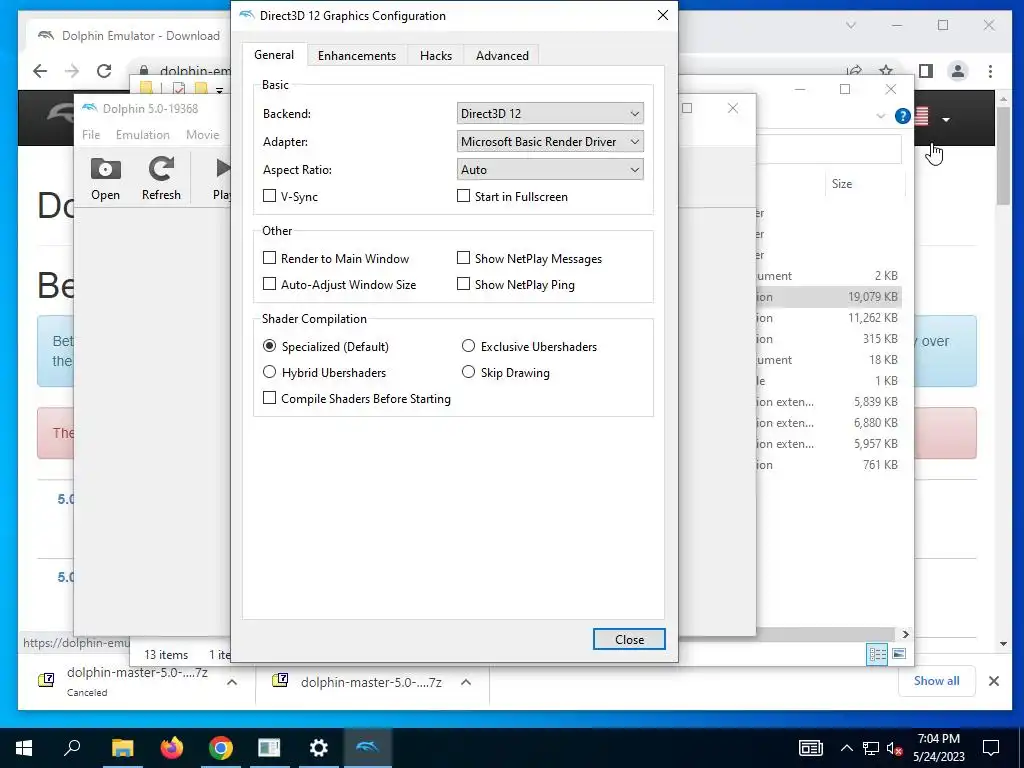The height and width of the screenshot is (768, 1024).
Task: Click the File Explorer search field
Action: (829, 150)
